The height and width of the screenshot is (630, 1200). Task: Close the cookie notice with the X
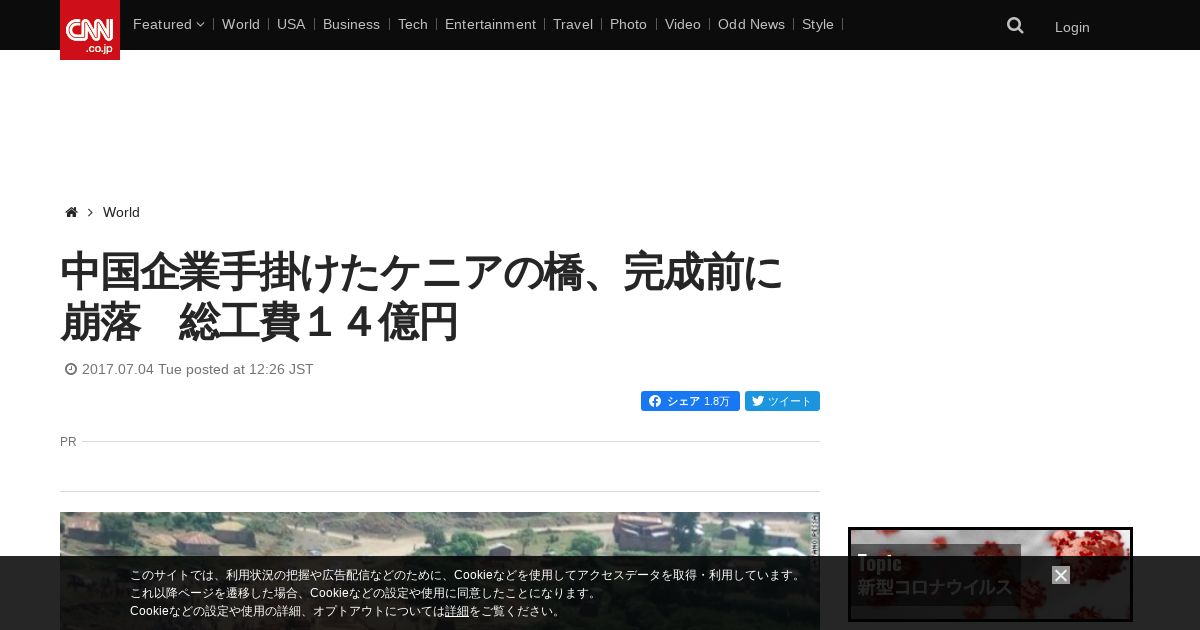pos(1061,575)
